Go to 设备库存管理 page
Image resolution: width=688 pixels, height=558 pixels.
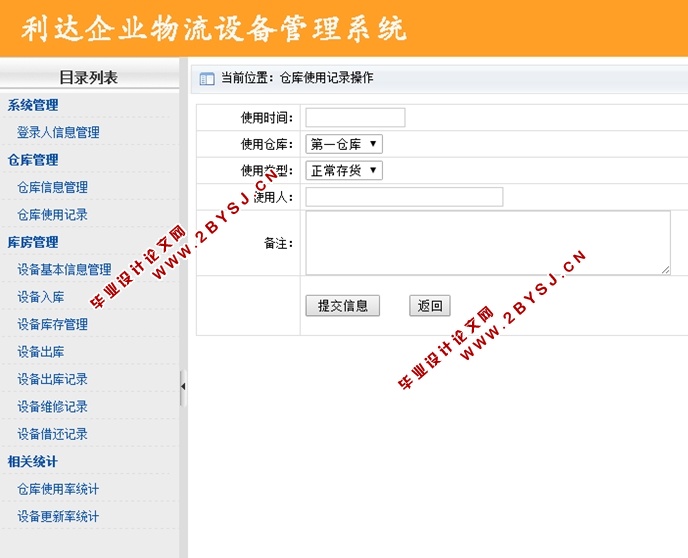pos(52,324)
